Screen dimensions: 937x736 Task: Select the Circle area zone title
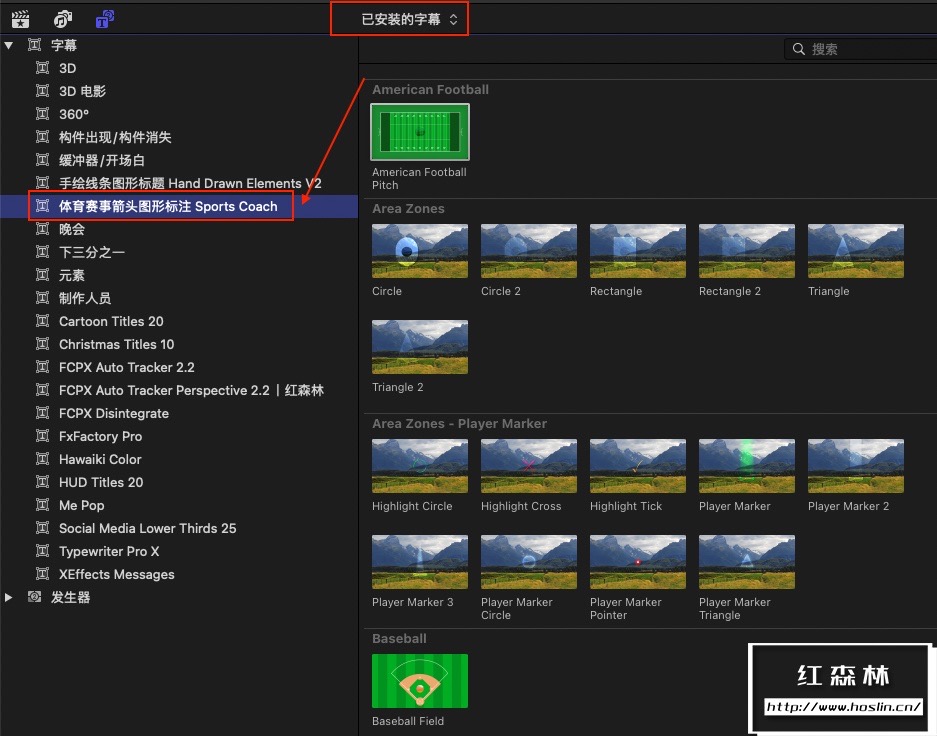pos(419,251)
